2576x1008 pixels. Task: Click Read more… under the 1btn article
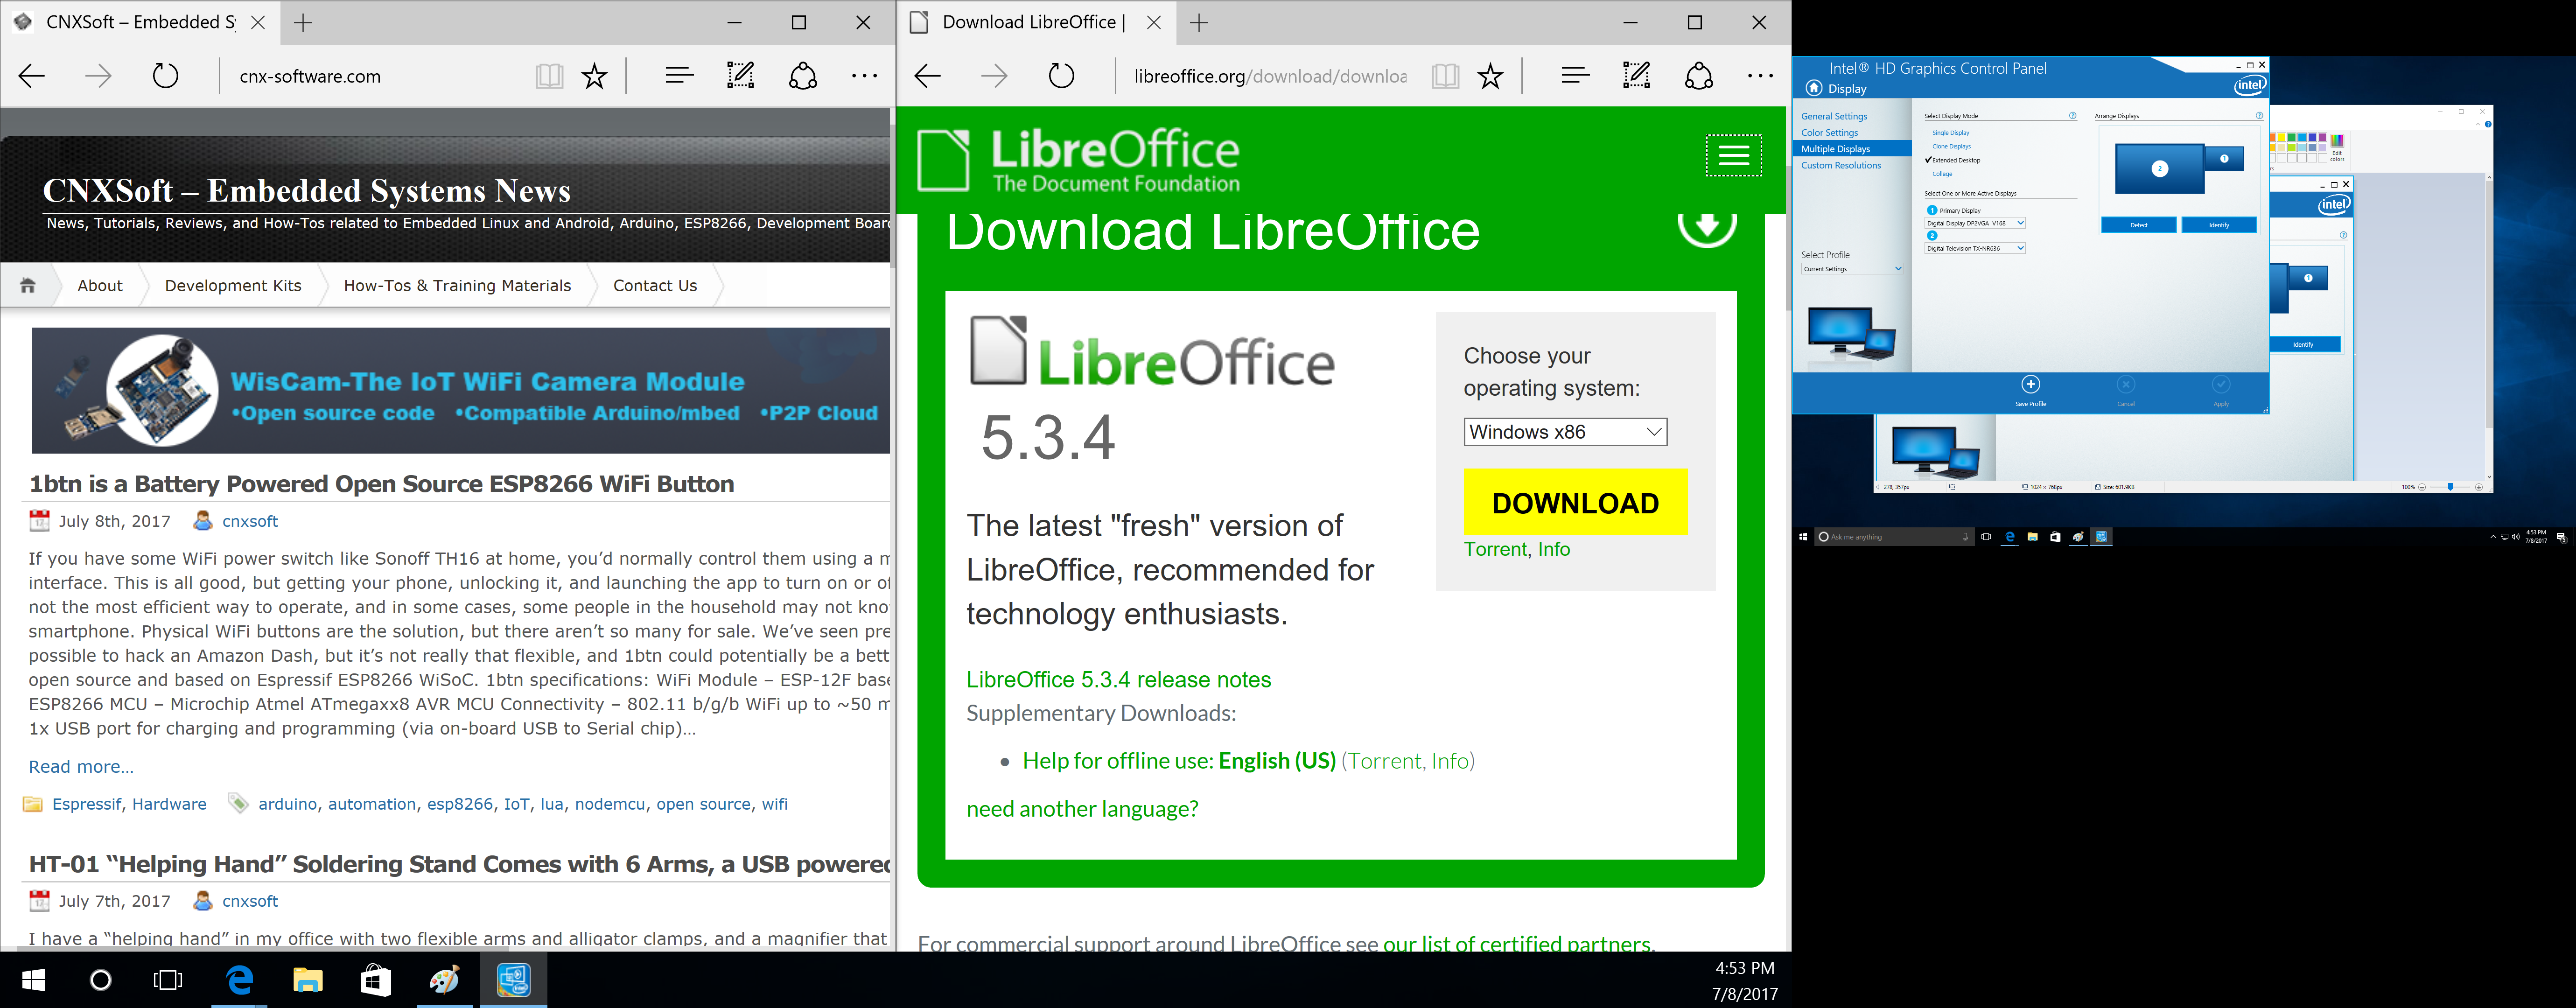(x=81, y=767)
